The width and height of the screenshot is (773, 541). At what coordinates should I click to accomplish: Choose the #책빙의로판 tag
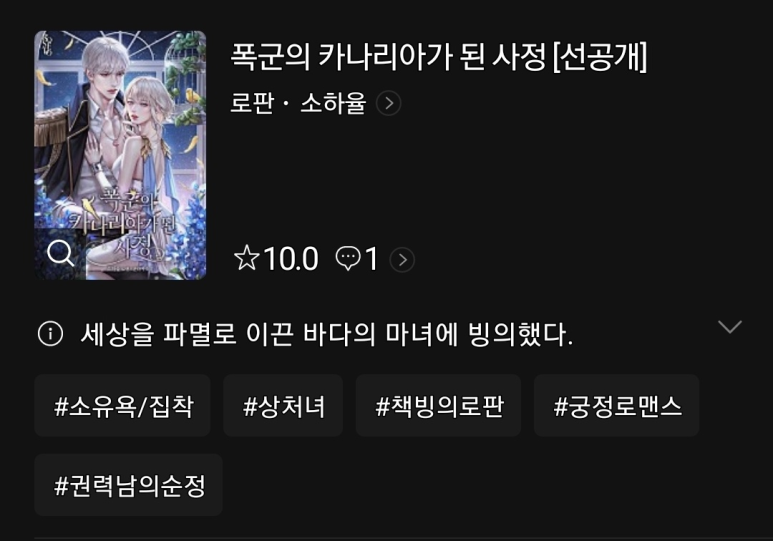point(438,405)
